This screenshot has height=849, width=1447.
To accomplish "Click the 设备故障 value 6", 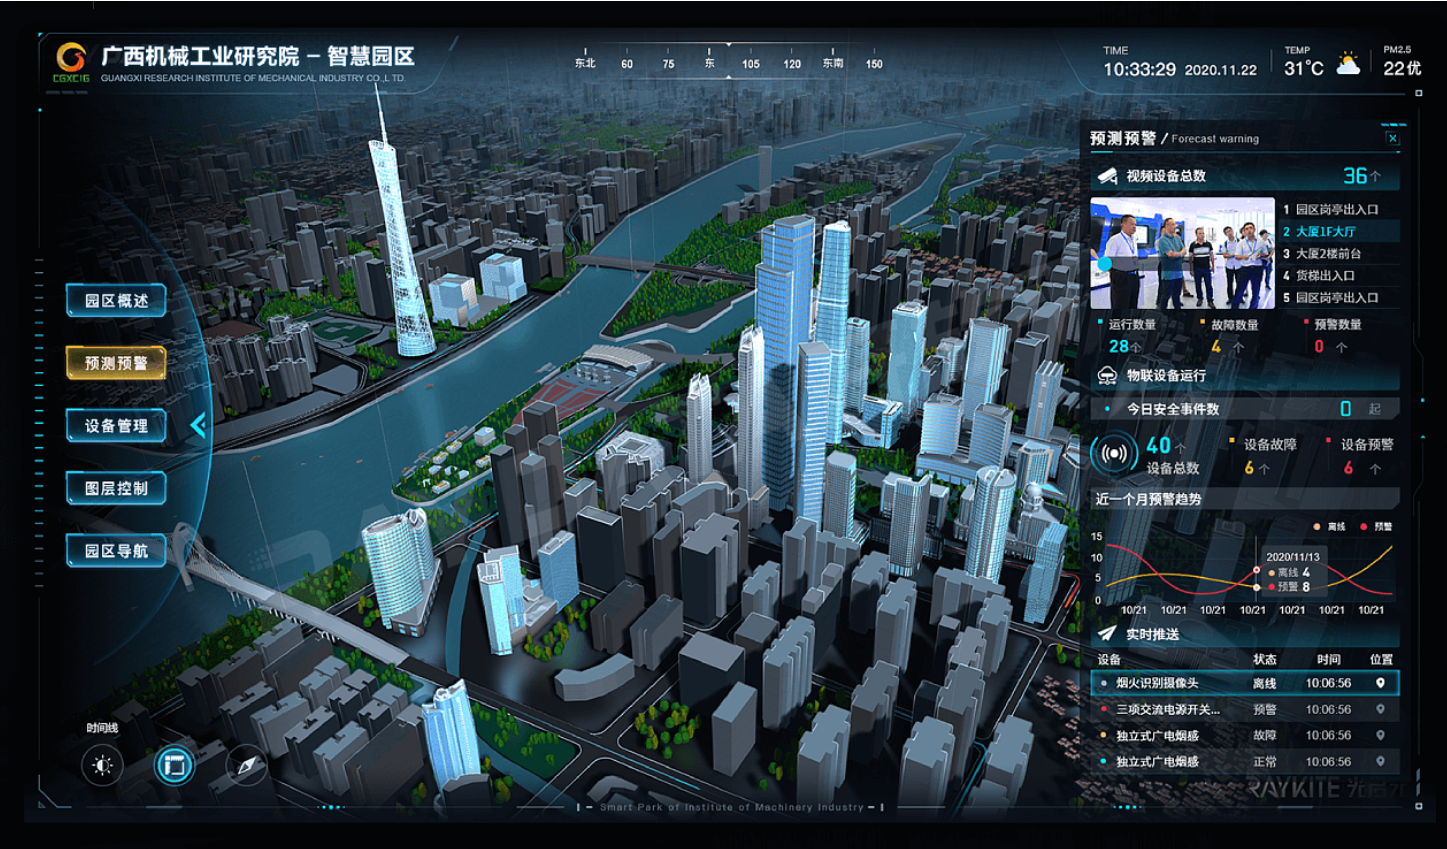I will pyautogui.click(x=1249, y=468).
